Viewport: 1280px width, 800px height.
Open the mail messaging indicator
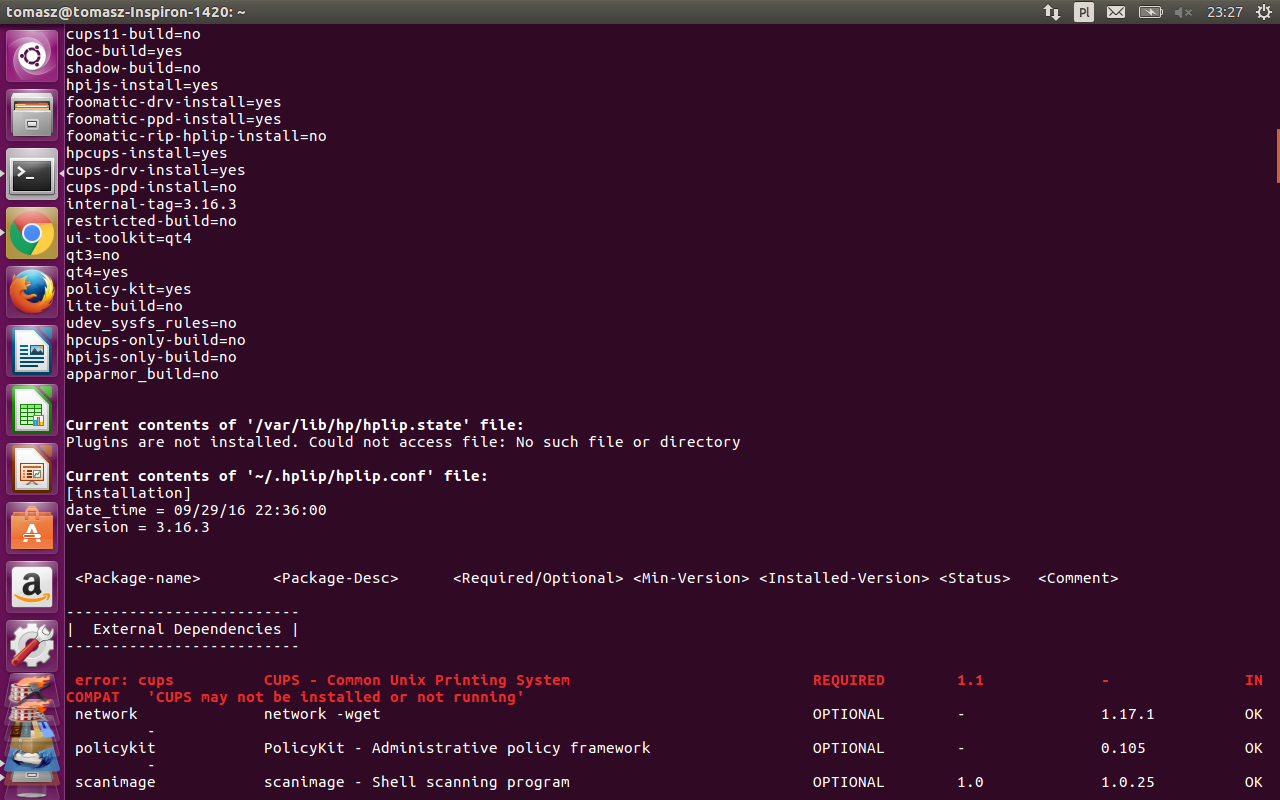tap(1116, 12)
